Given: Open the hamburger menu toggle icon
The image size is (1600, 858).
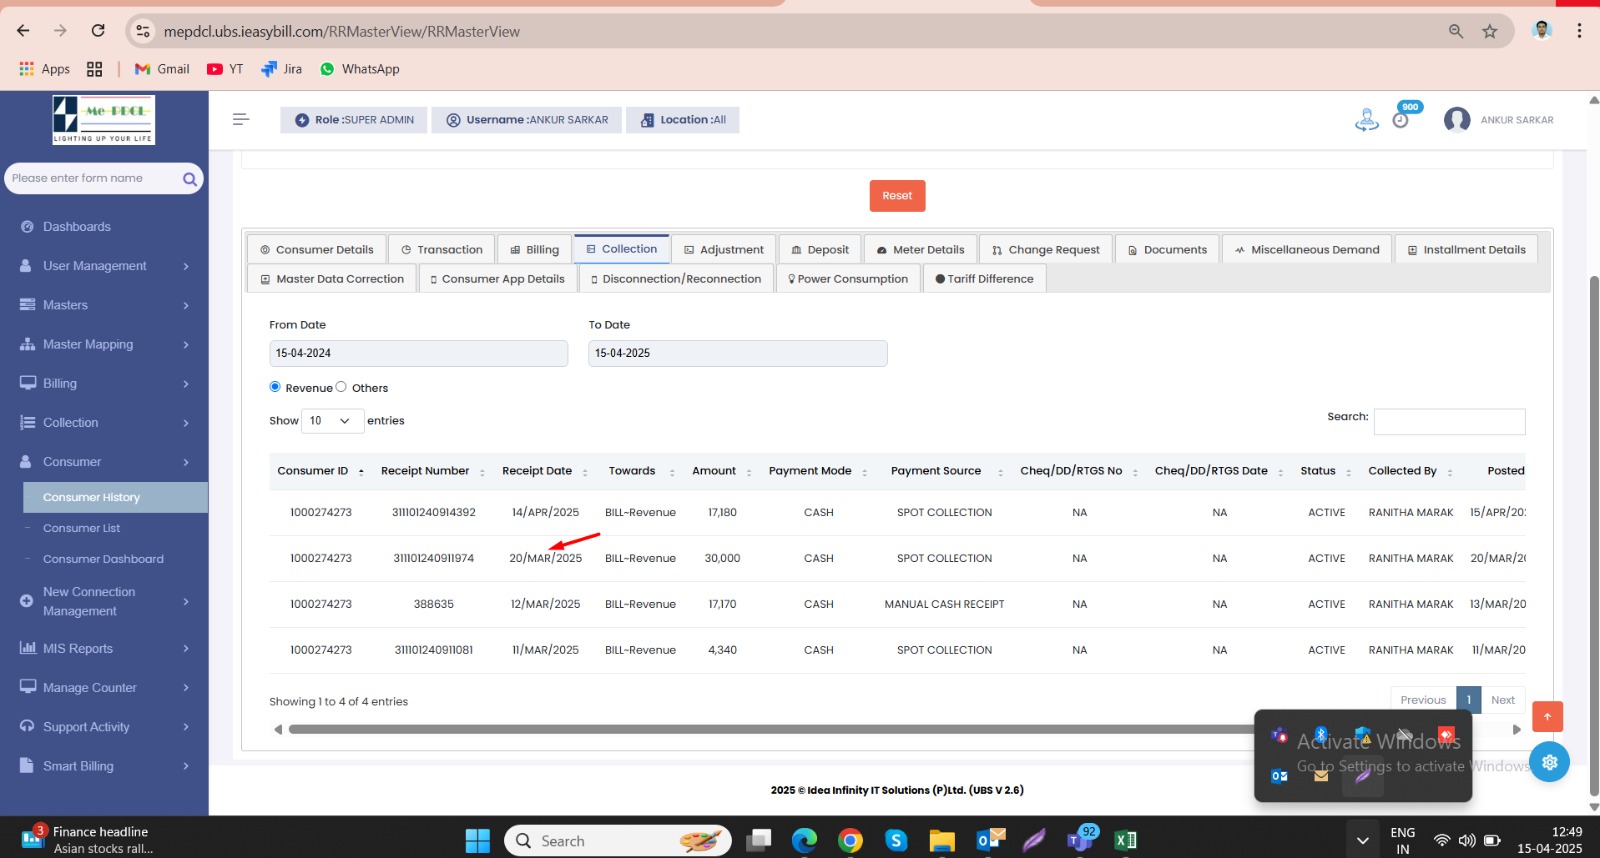Looking at the screenshot, I should (x=240, y=119).
